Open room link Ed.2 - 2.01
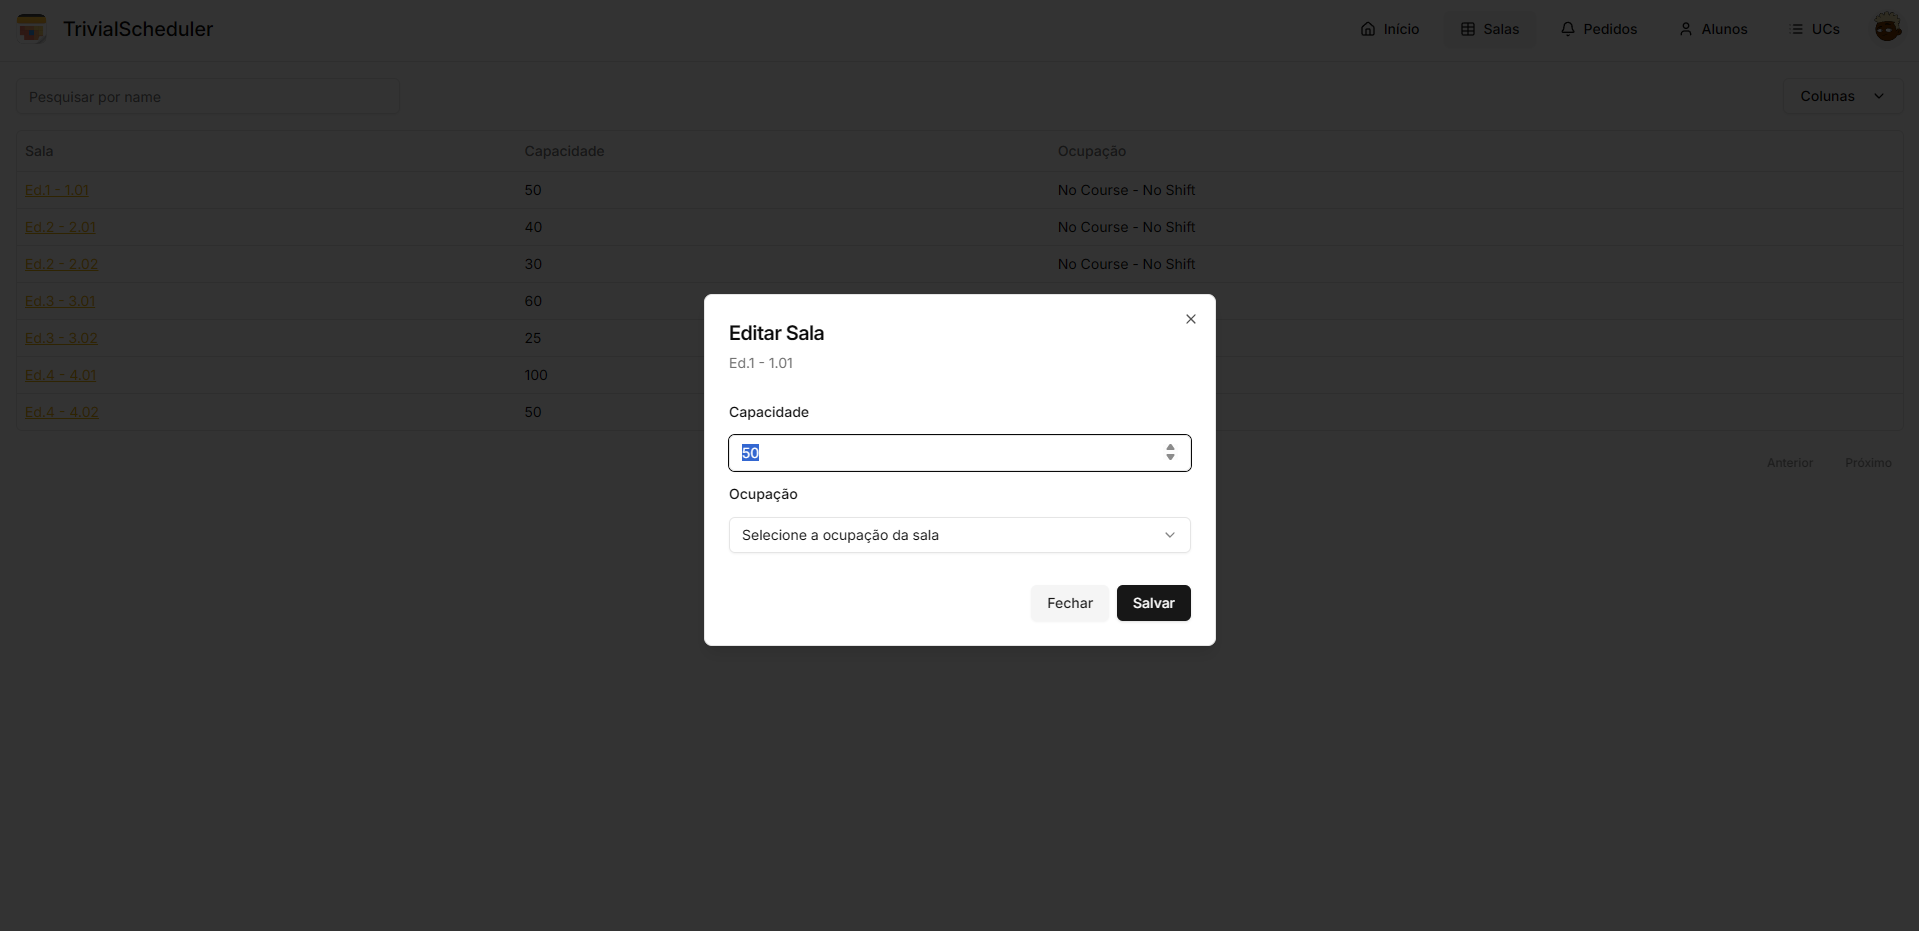 click(60, 227)
